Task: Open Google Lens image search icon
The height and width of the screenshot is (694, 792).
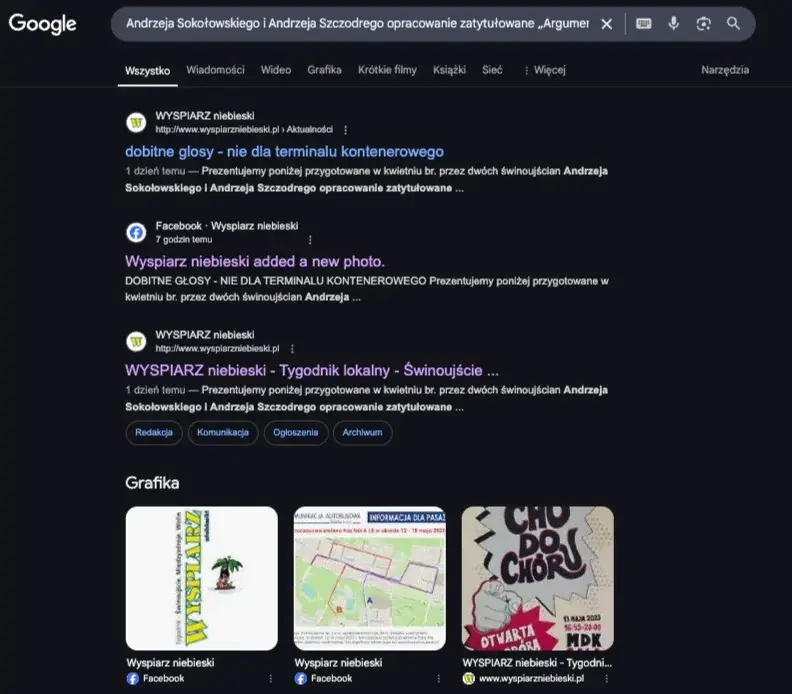Action: tap(704, 23)
